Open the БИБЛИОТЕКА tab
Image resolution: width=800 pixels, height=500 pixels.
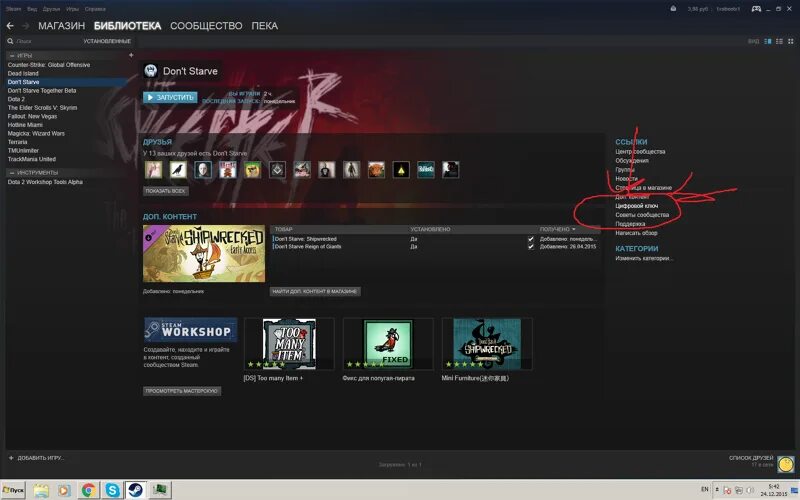128,26
